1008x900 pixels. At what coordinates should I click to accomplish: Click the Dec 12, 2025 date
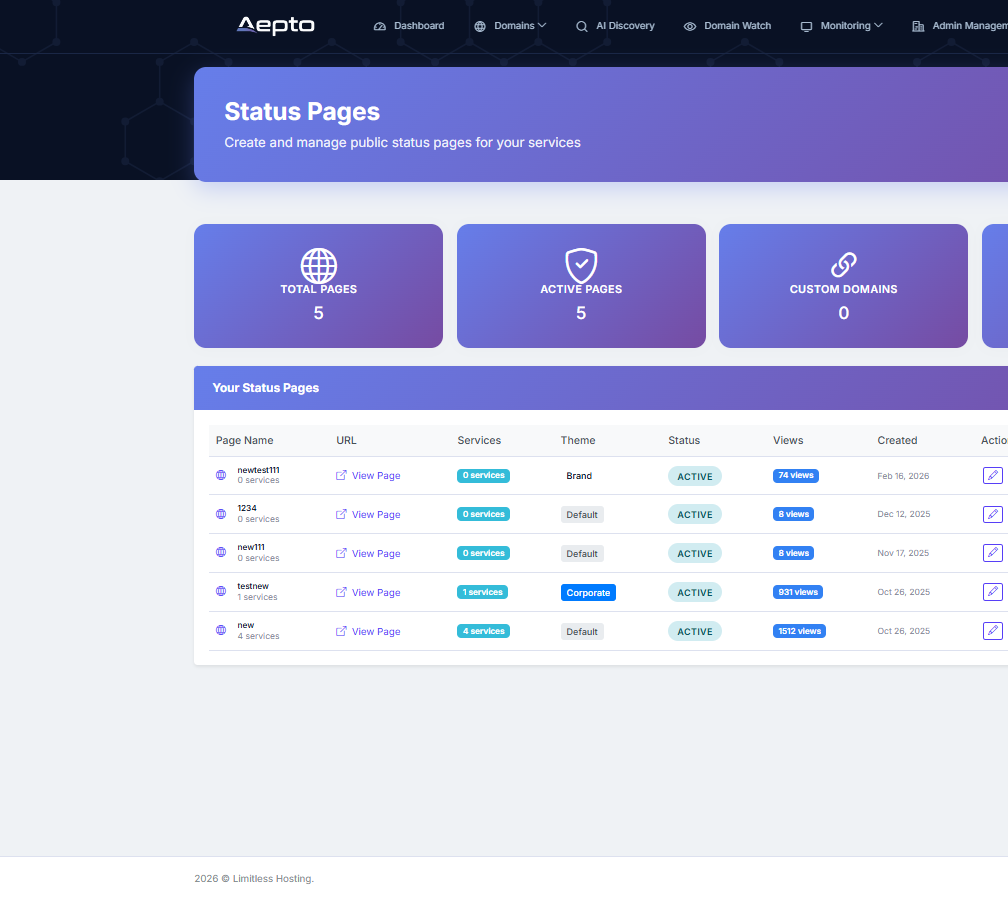pos(904,514)
